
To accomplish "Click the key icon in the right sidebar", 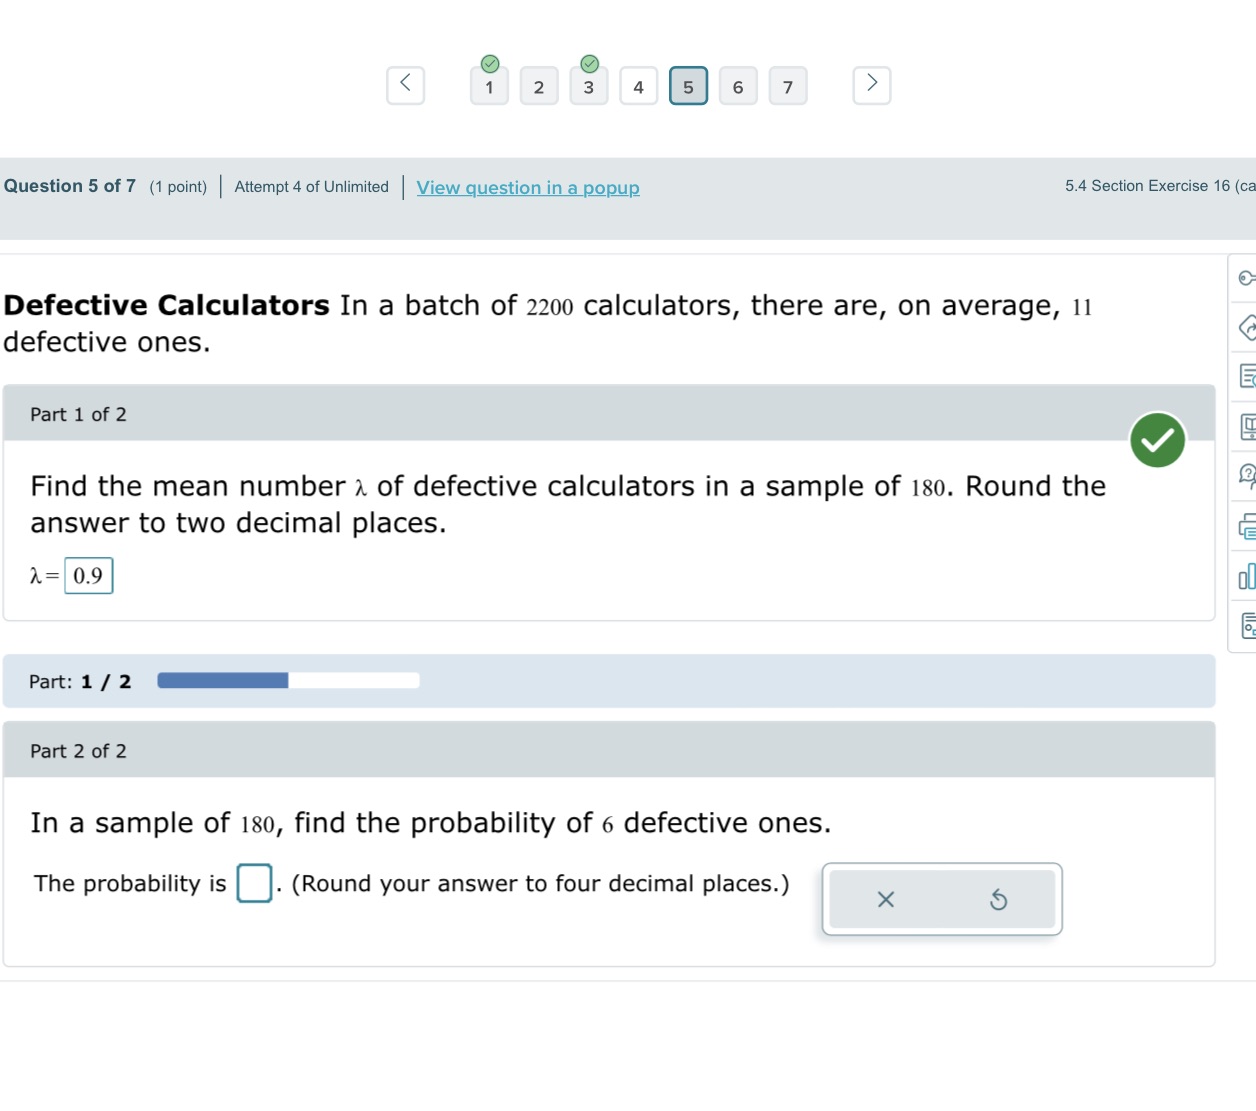I will (1246, 278).
